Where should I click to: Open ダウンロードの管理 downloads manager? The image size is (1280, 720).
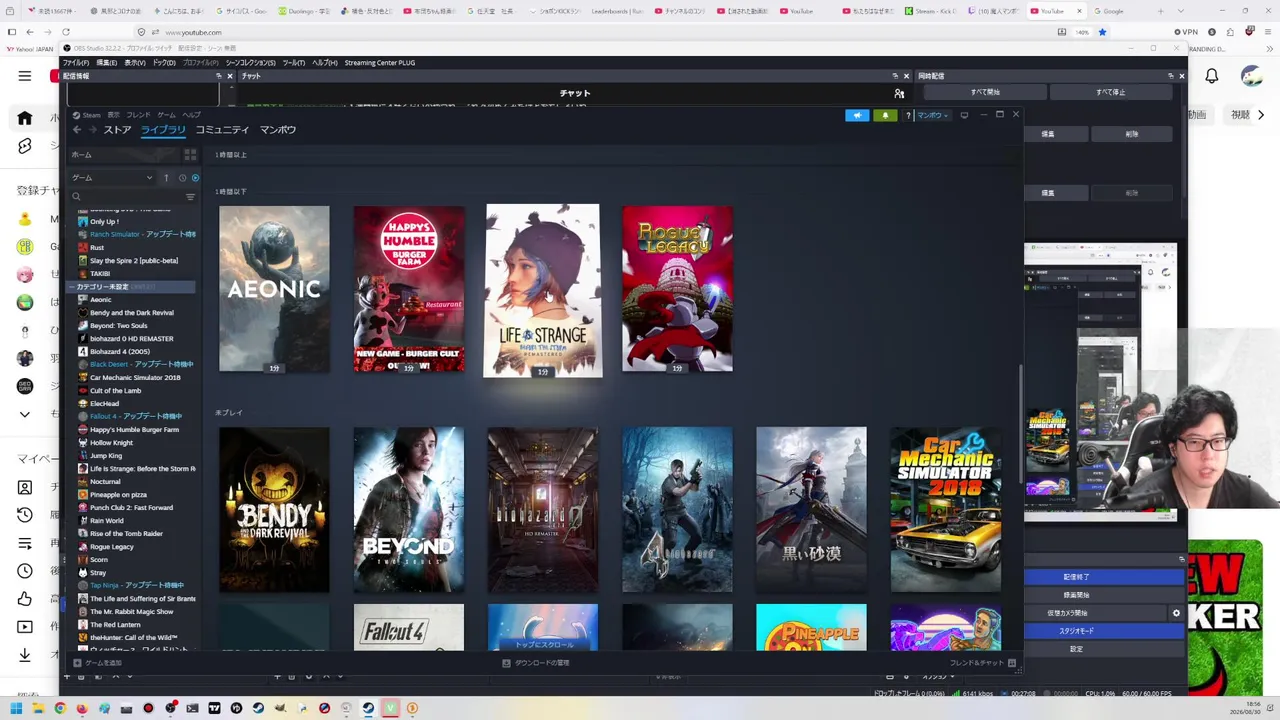[x=537, y=663]
